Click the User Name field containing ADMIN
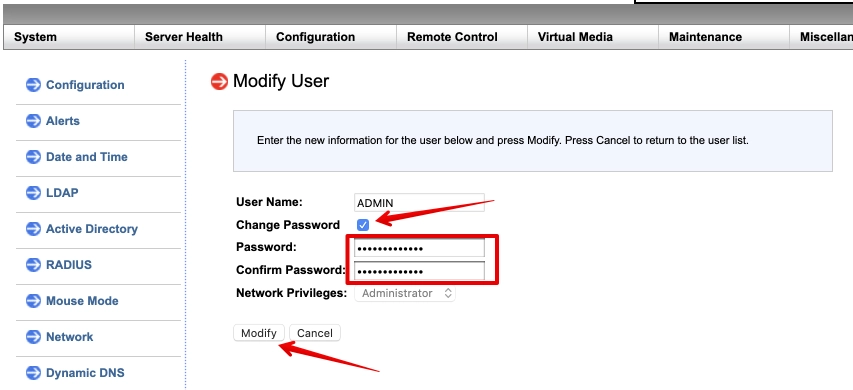Screen dimensions: 853x390 coord(419,202)
